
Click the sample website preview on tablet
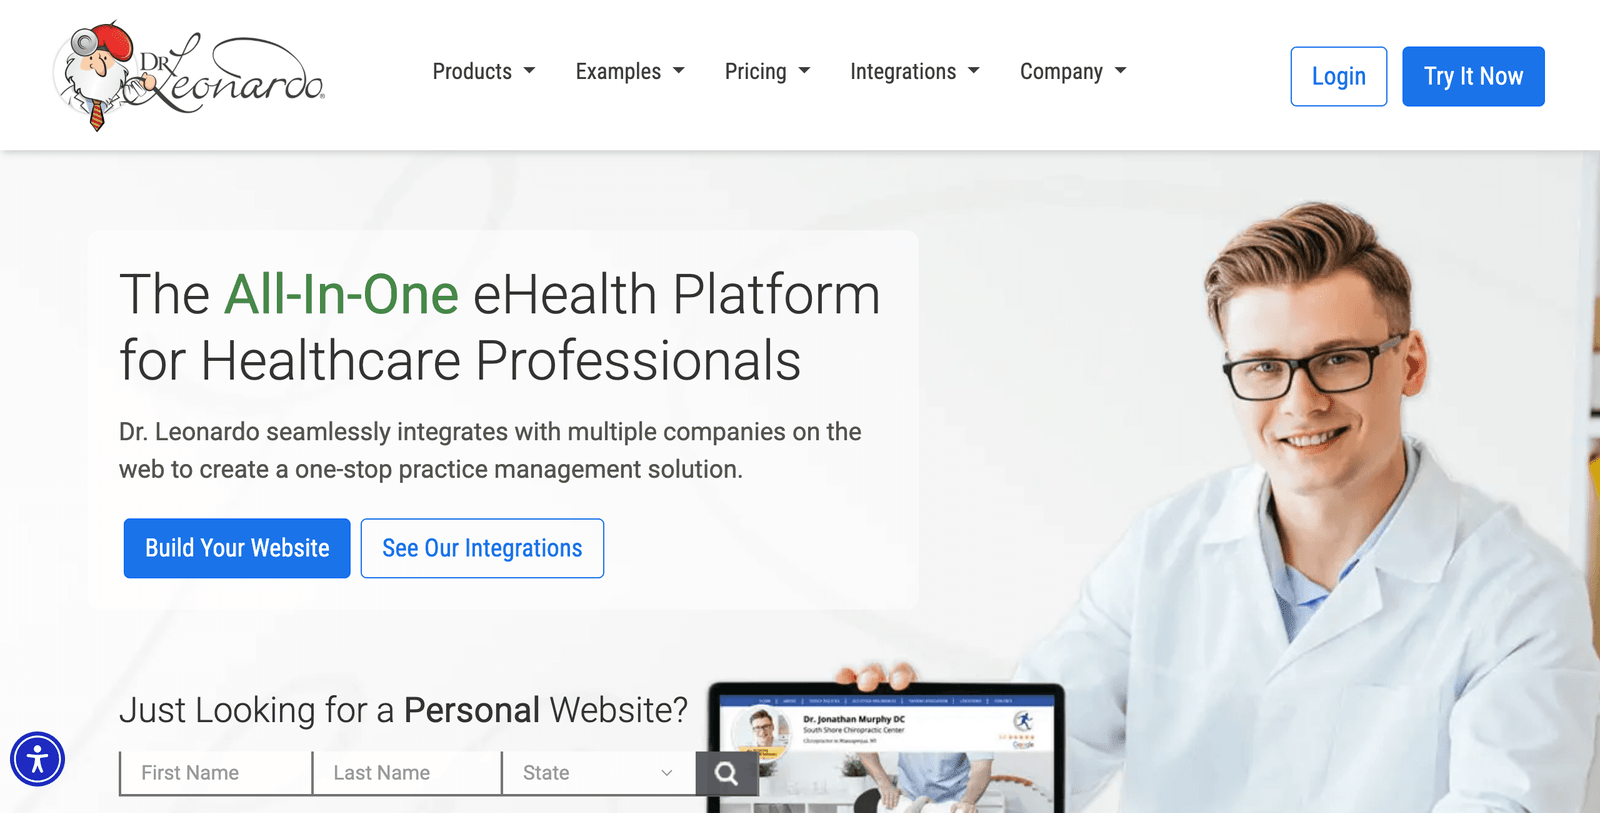pos(886,750)
